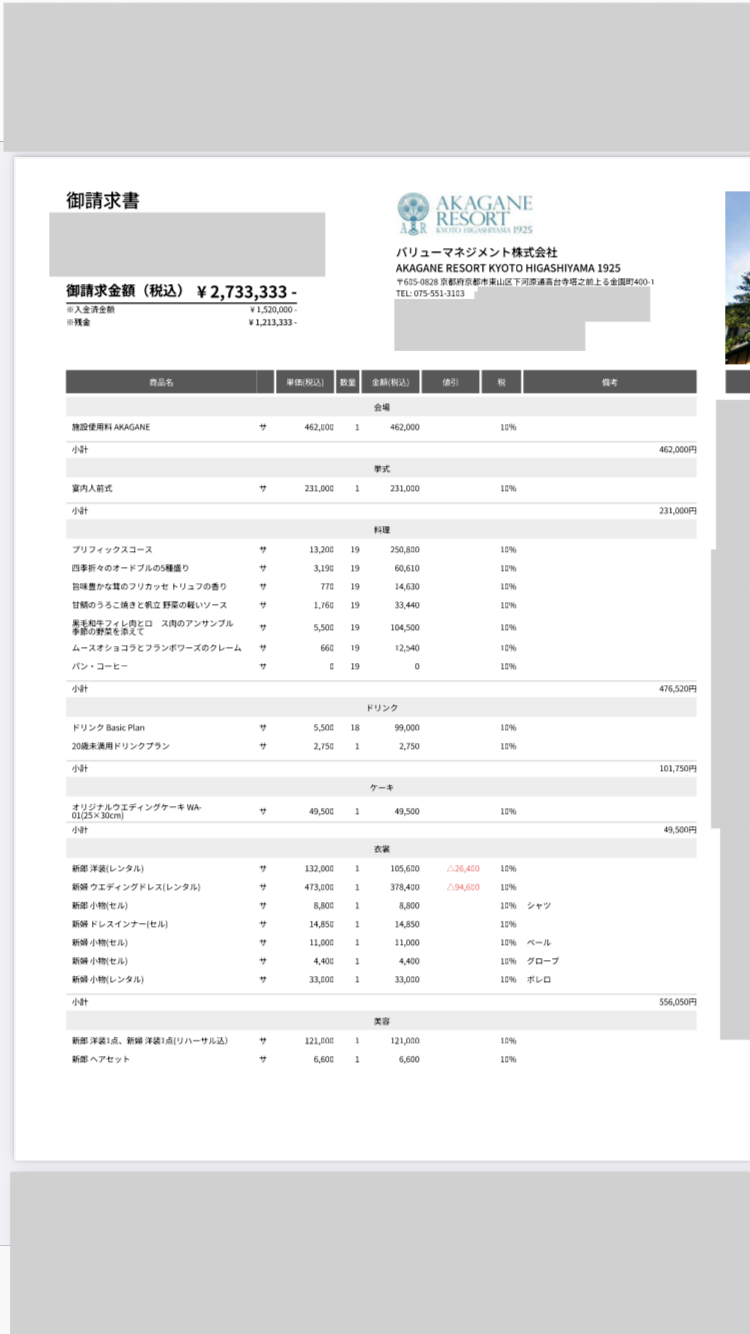Click the postal address line 〒605-0828
750x1334 pixels.
[525, 282]
